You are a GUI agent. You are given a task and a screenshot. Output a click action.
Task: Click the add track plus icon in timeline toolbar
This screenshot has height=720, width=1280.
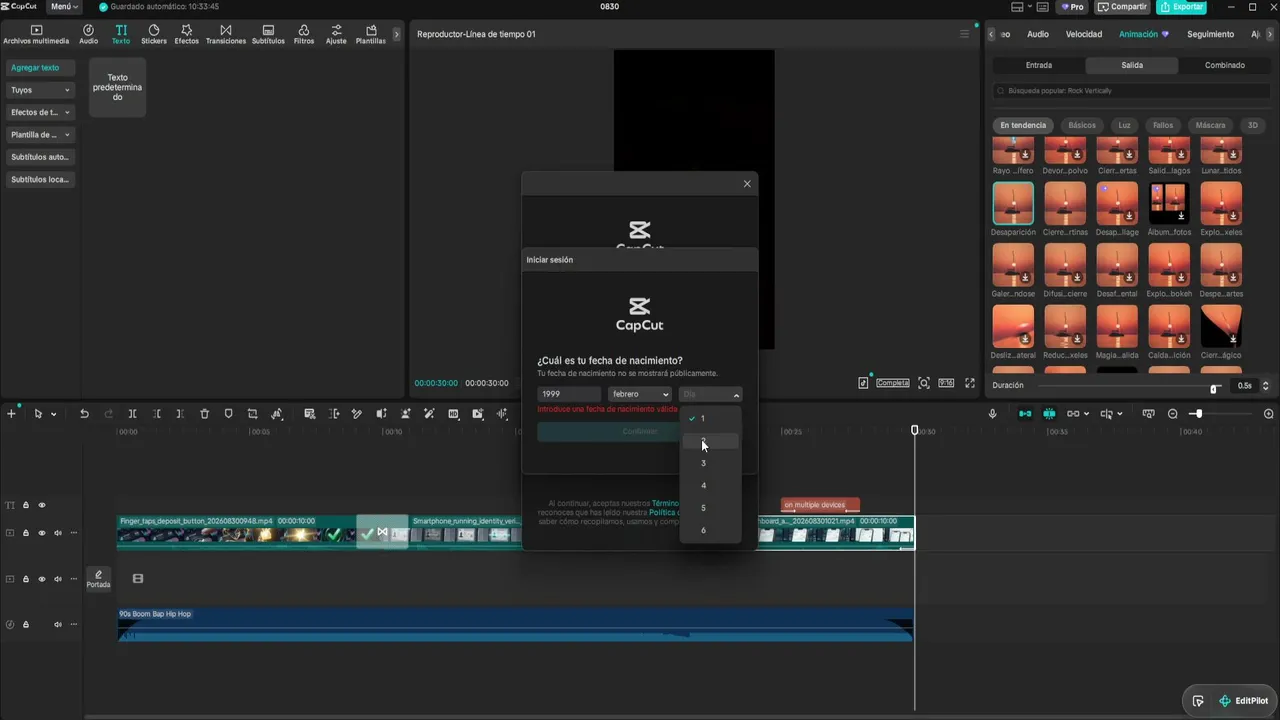[12, 414]
